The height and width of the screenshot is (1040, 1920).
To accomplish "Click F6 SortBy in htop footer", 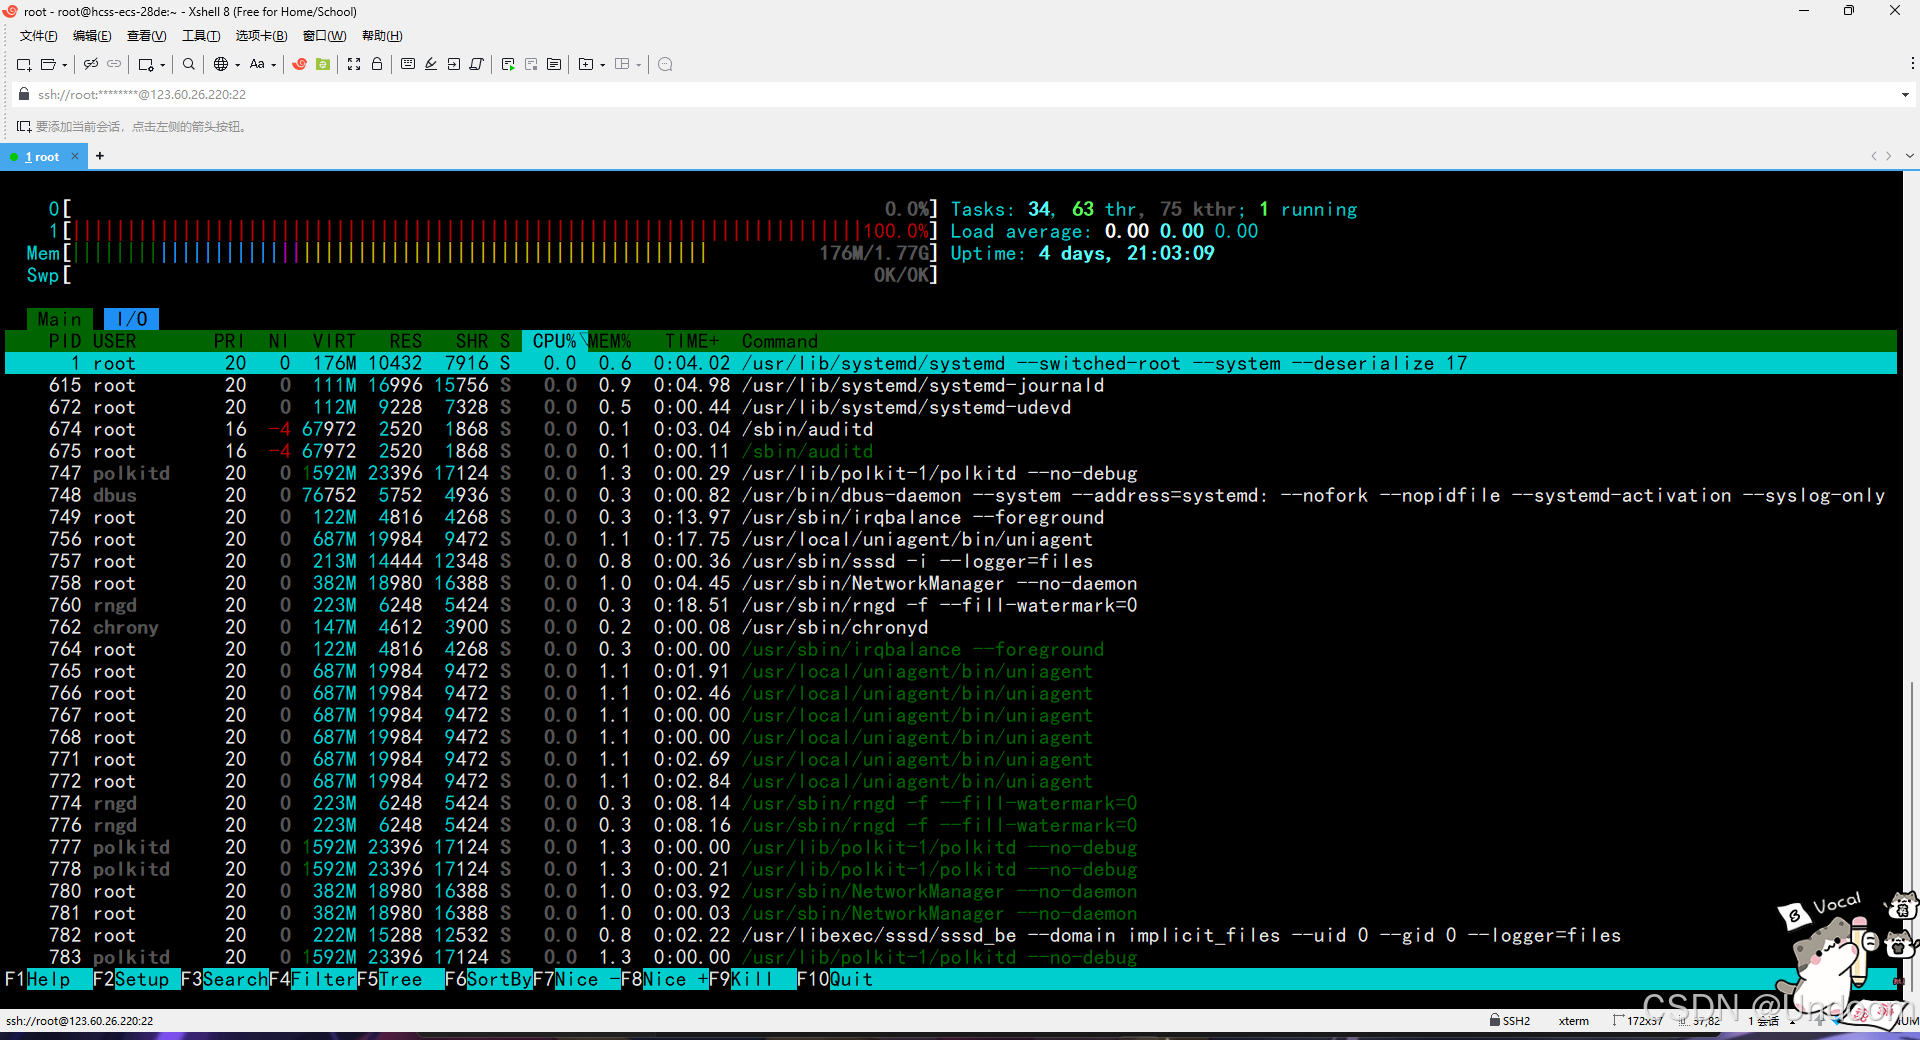I will [x=489, y=979].
